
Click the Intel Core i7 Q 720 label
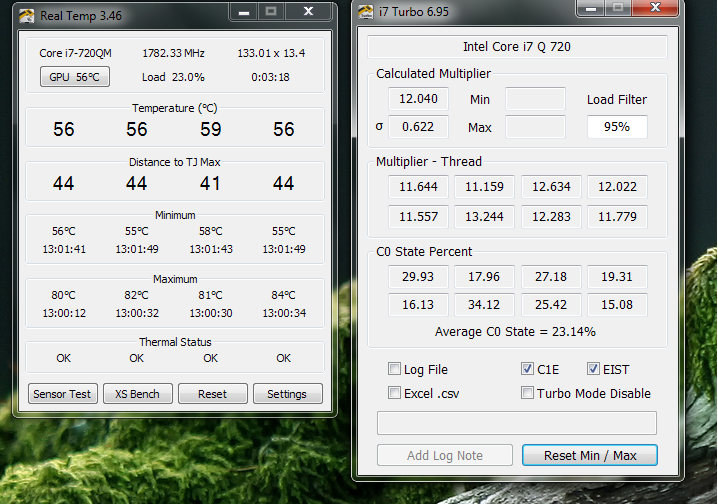tap(517, 47)
